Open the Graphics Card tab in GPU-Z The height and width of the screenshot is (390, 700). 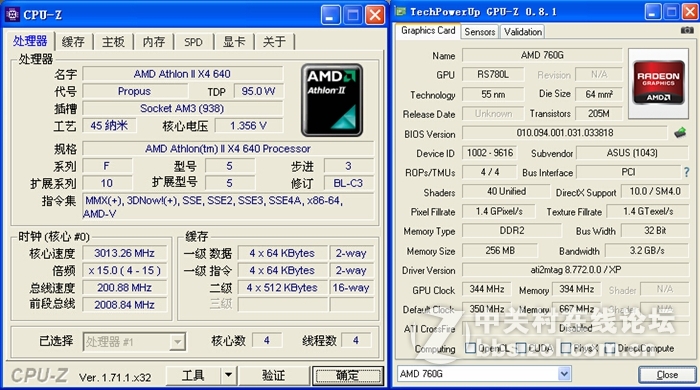coord(428,31)
